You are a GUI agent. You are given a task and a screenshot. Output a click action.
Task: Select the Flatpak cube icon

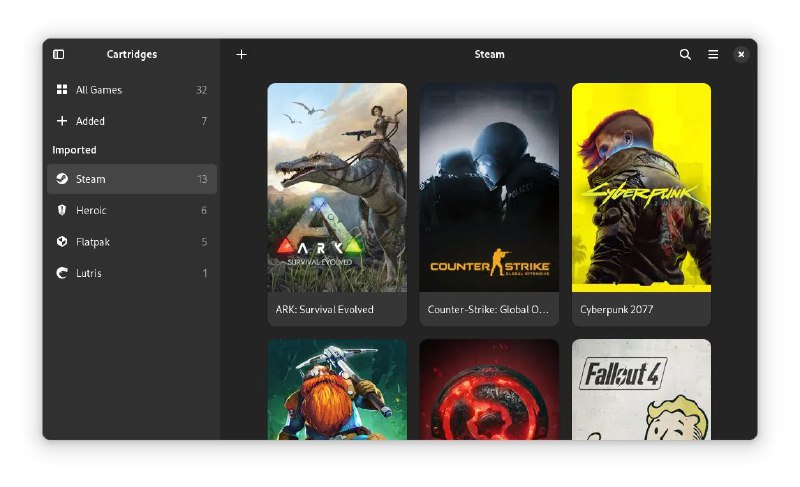pos(62,242)
